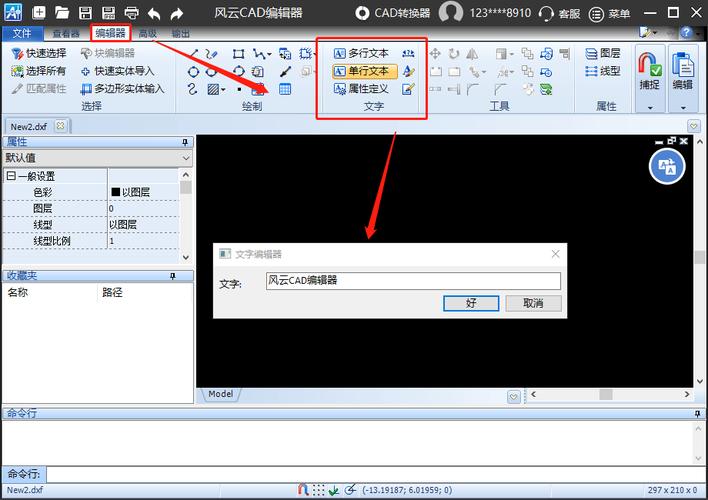This screenshot has width=708, height=500.
Task: Toggle snap magnet in status bar
Action: point(303,490)
